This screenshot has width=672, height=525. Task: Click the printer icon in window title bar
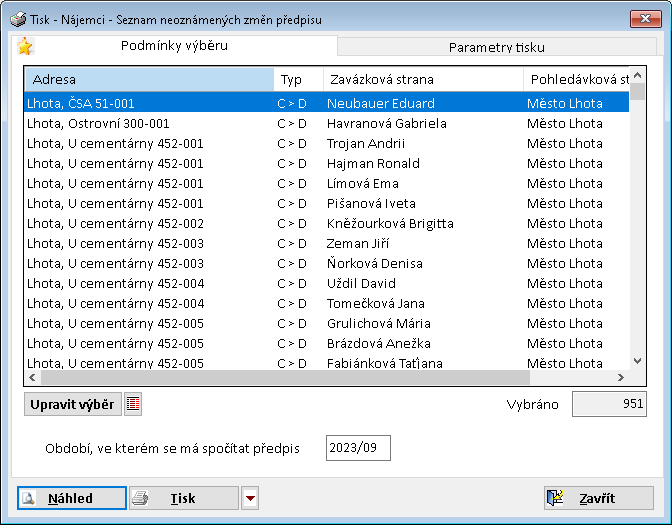pyautogui.click(x=17, y=19)
